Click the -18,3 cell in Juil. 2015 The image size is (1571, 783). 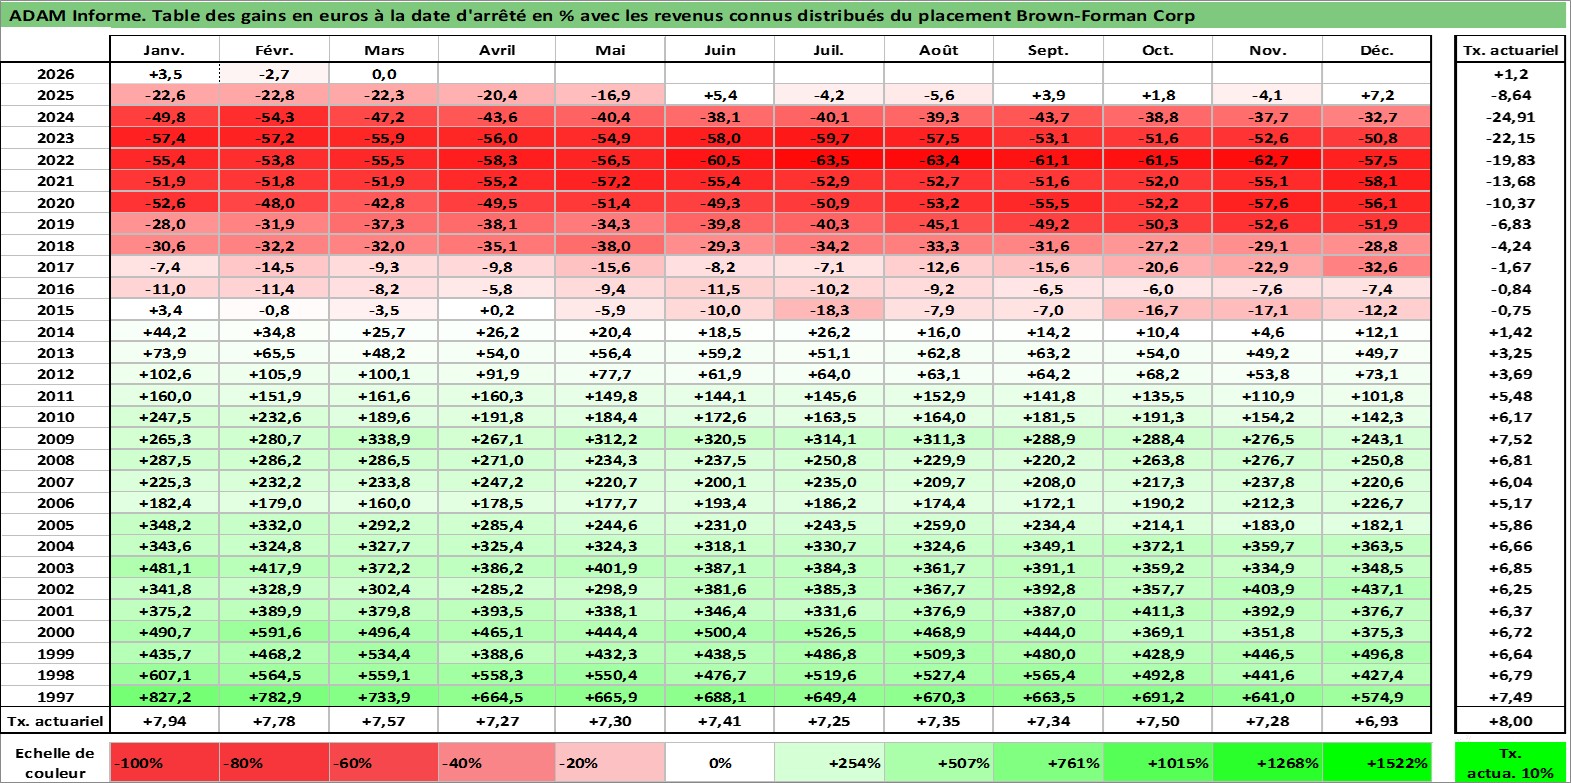pyautogui.click(x=829, y=310)
